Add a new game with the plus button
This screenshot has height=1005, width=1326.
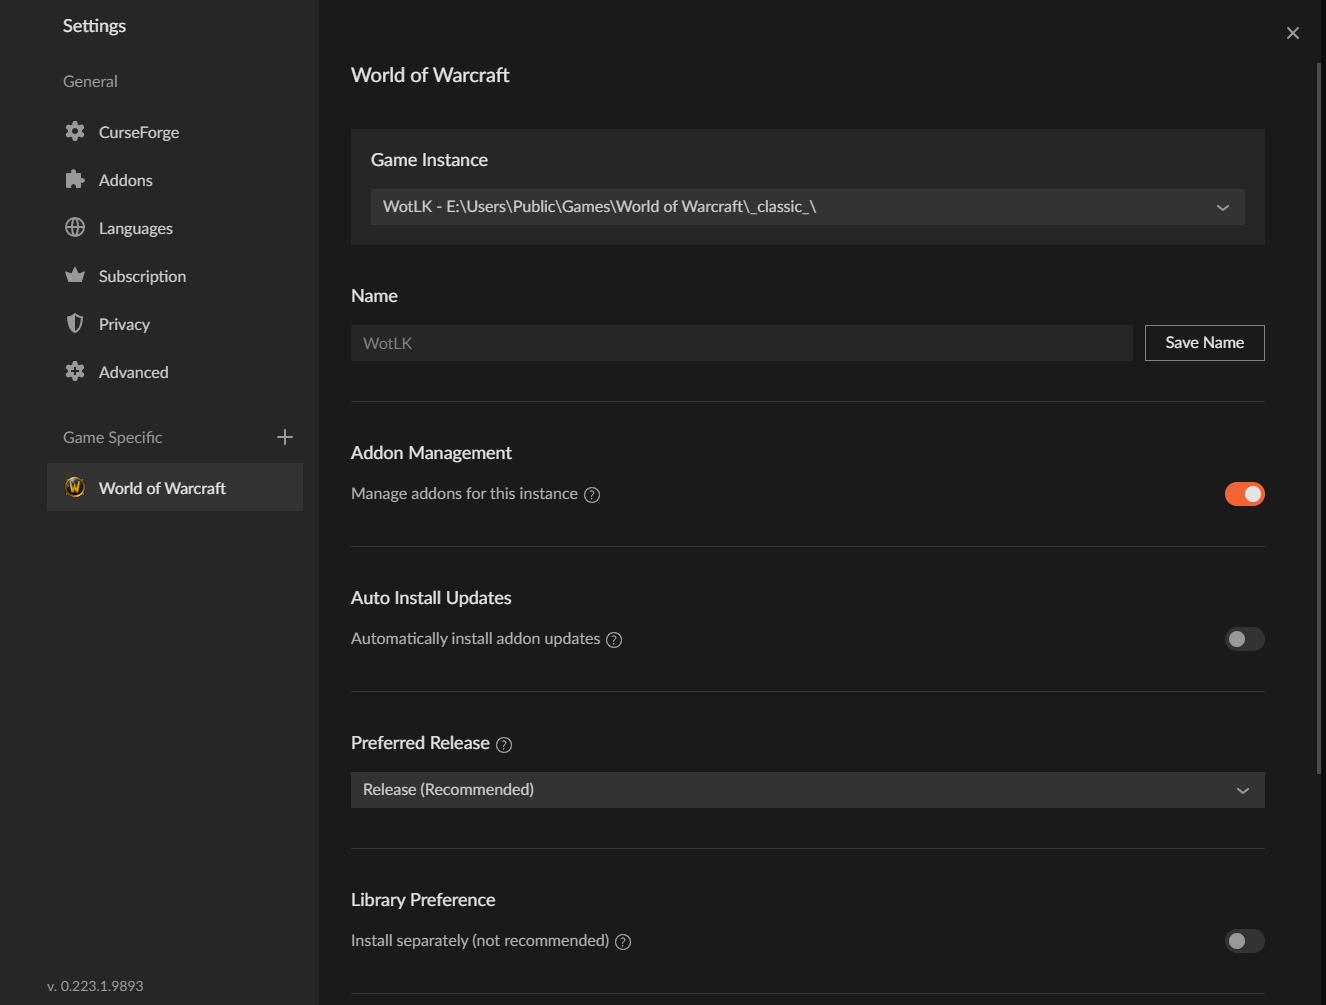tap(285, 436)
